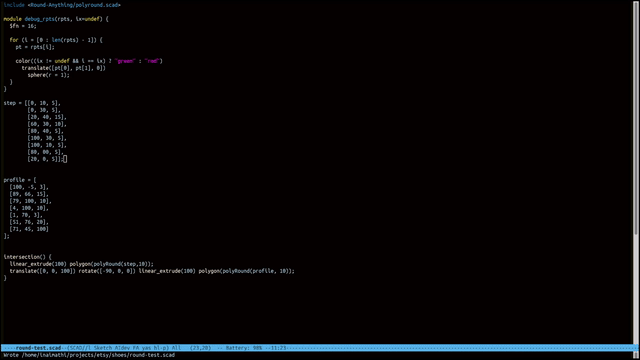640x360 pixels.
Task: Click the 'undef' in ix=undef parameter
Action: coord(92,19)
